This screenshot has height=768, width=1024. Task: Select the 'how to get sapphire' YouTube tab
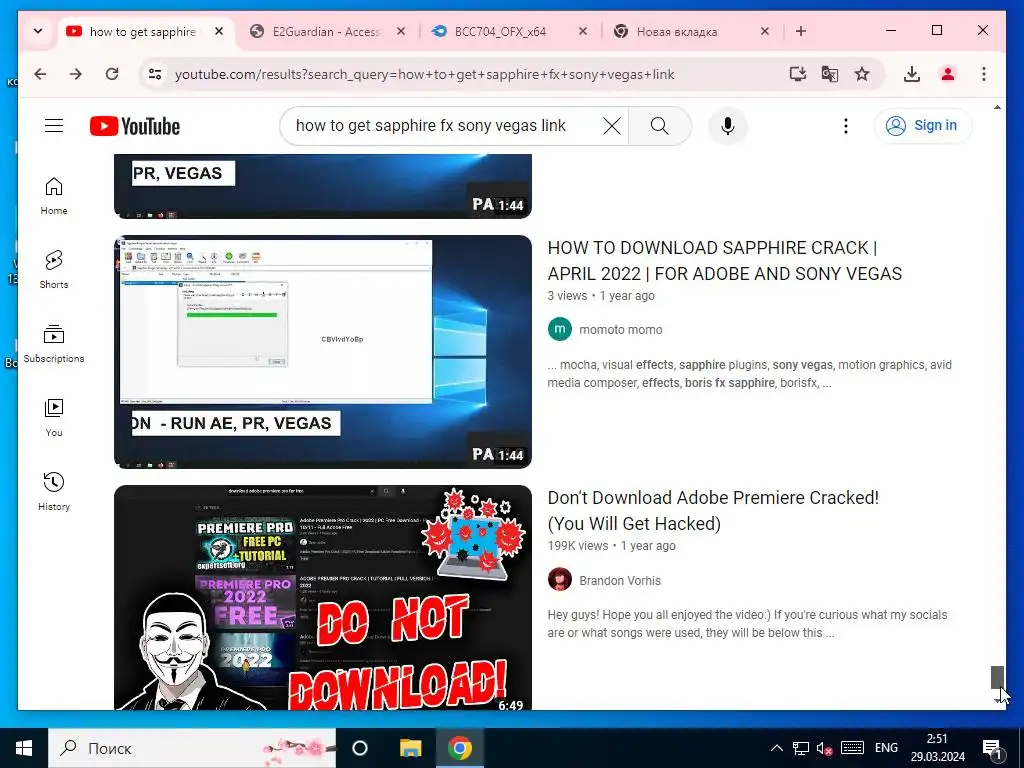point(143,31)
